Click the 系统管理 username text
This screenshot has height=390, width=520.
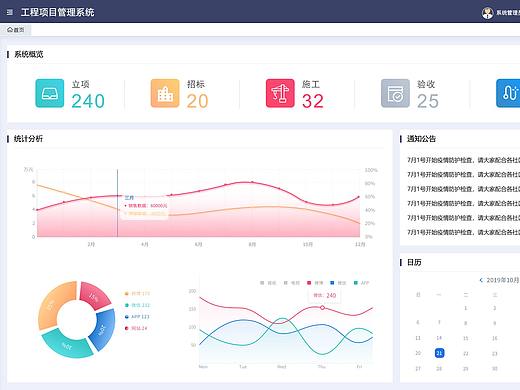[x=508, y=13]
